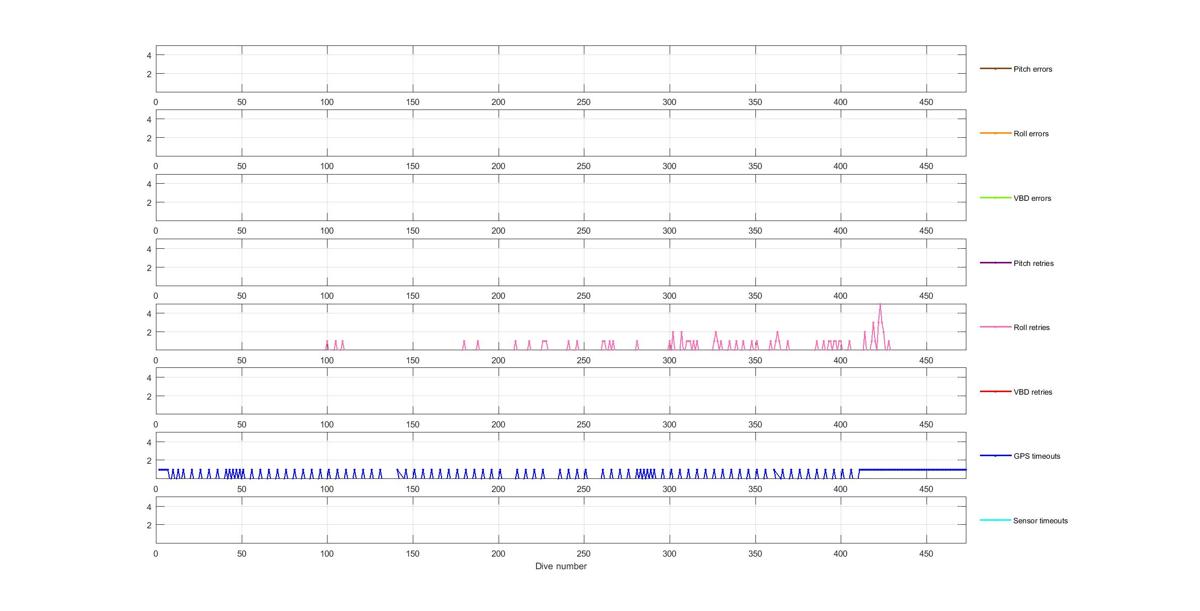Select the pink Roll retries legend line
The width and height of the screenshot is (1200, 611).
(995, 327)
